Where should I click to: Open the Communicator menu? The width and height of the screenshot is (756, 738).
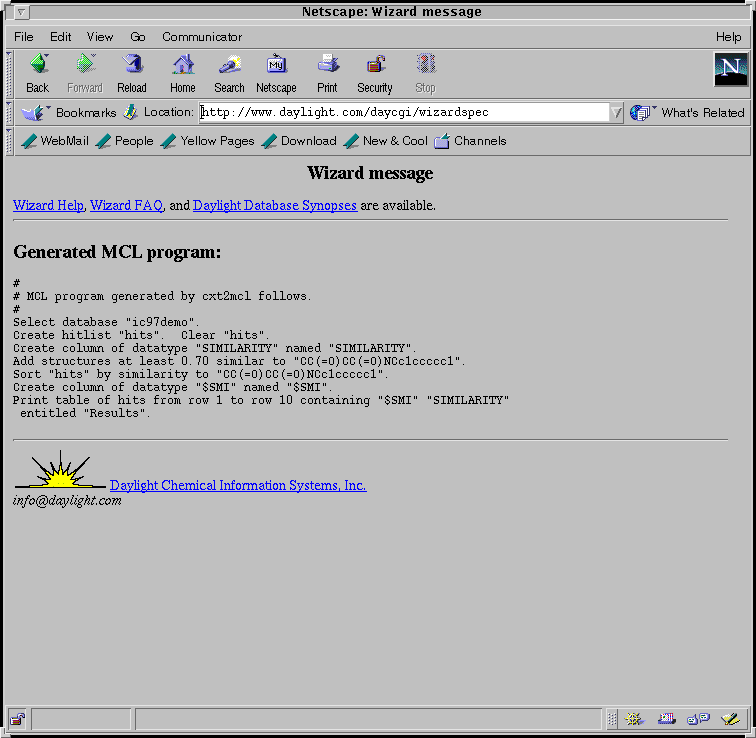coord(202,37)
